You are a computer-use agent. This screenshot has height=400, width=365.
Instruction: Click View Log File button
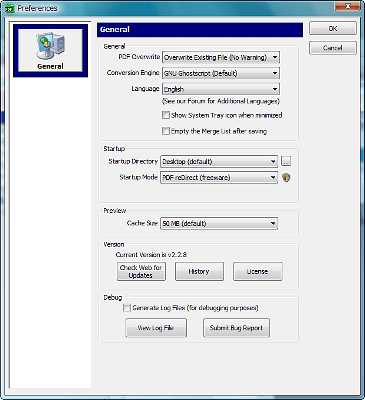156,328
